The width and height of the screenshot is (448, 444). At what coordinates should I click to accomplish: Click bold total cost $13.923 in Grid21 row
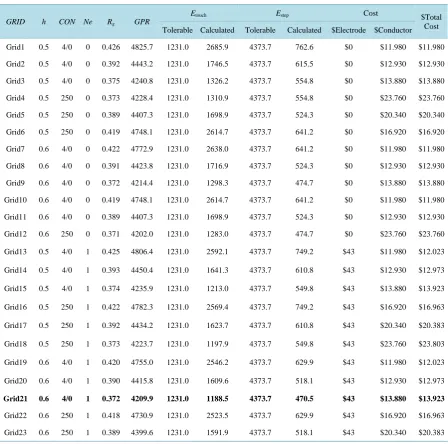(x=431, y=399)
